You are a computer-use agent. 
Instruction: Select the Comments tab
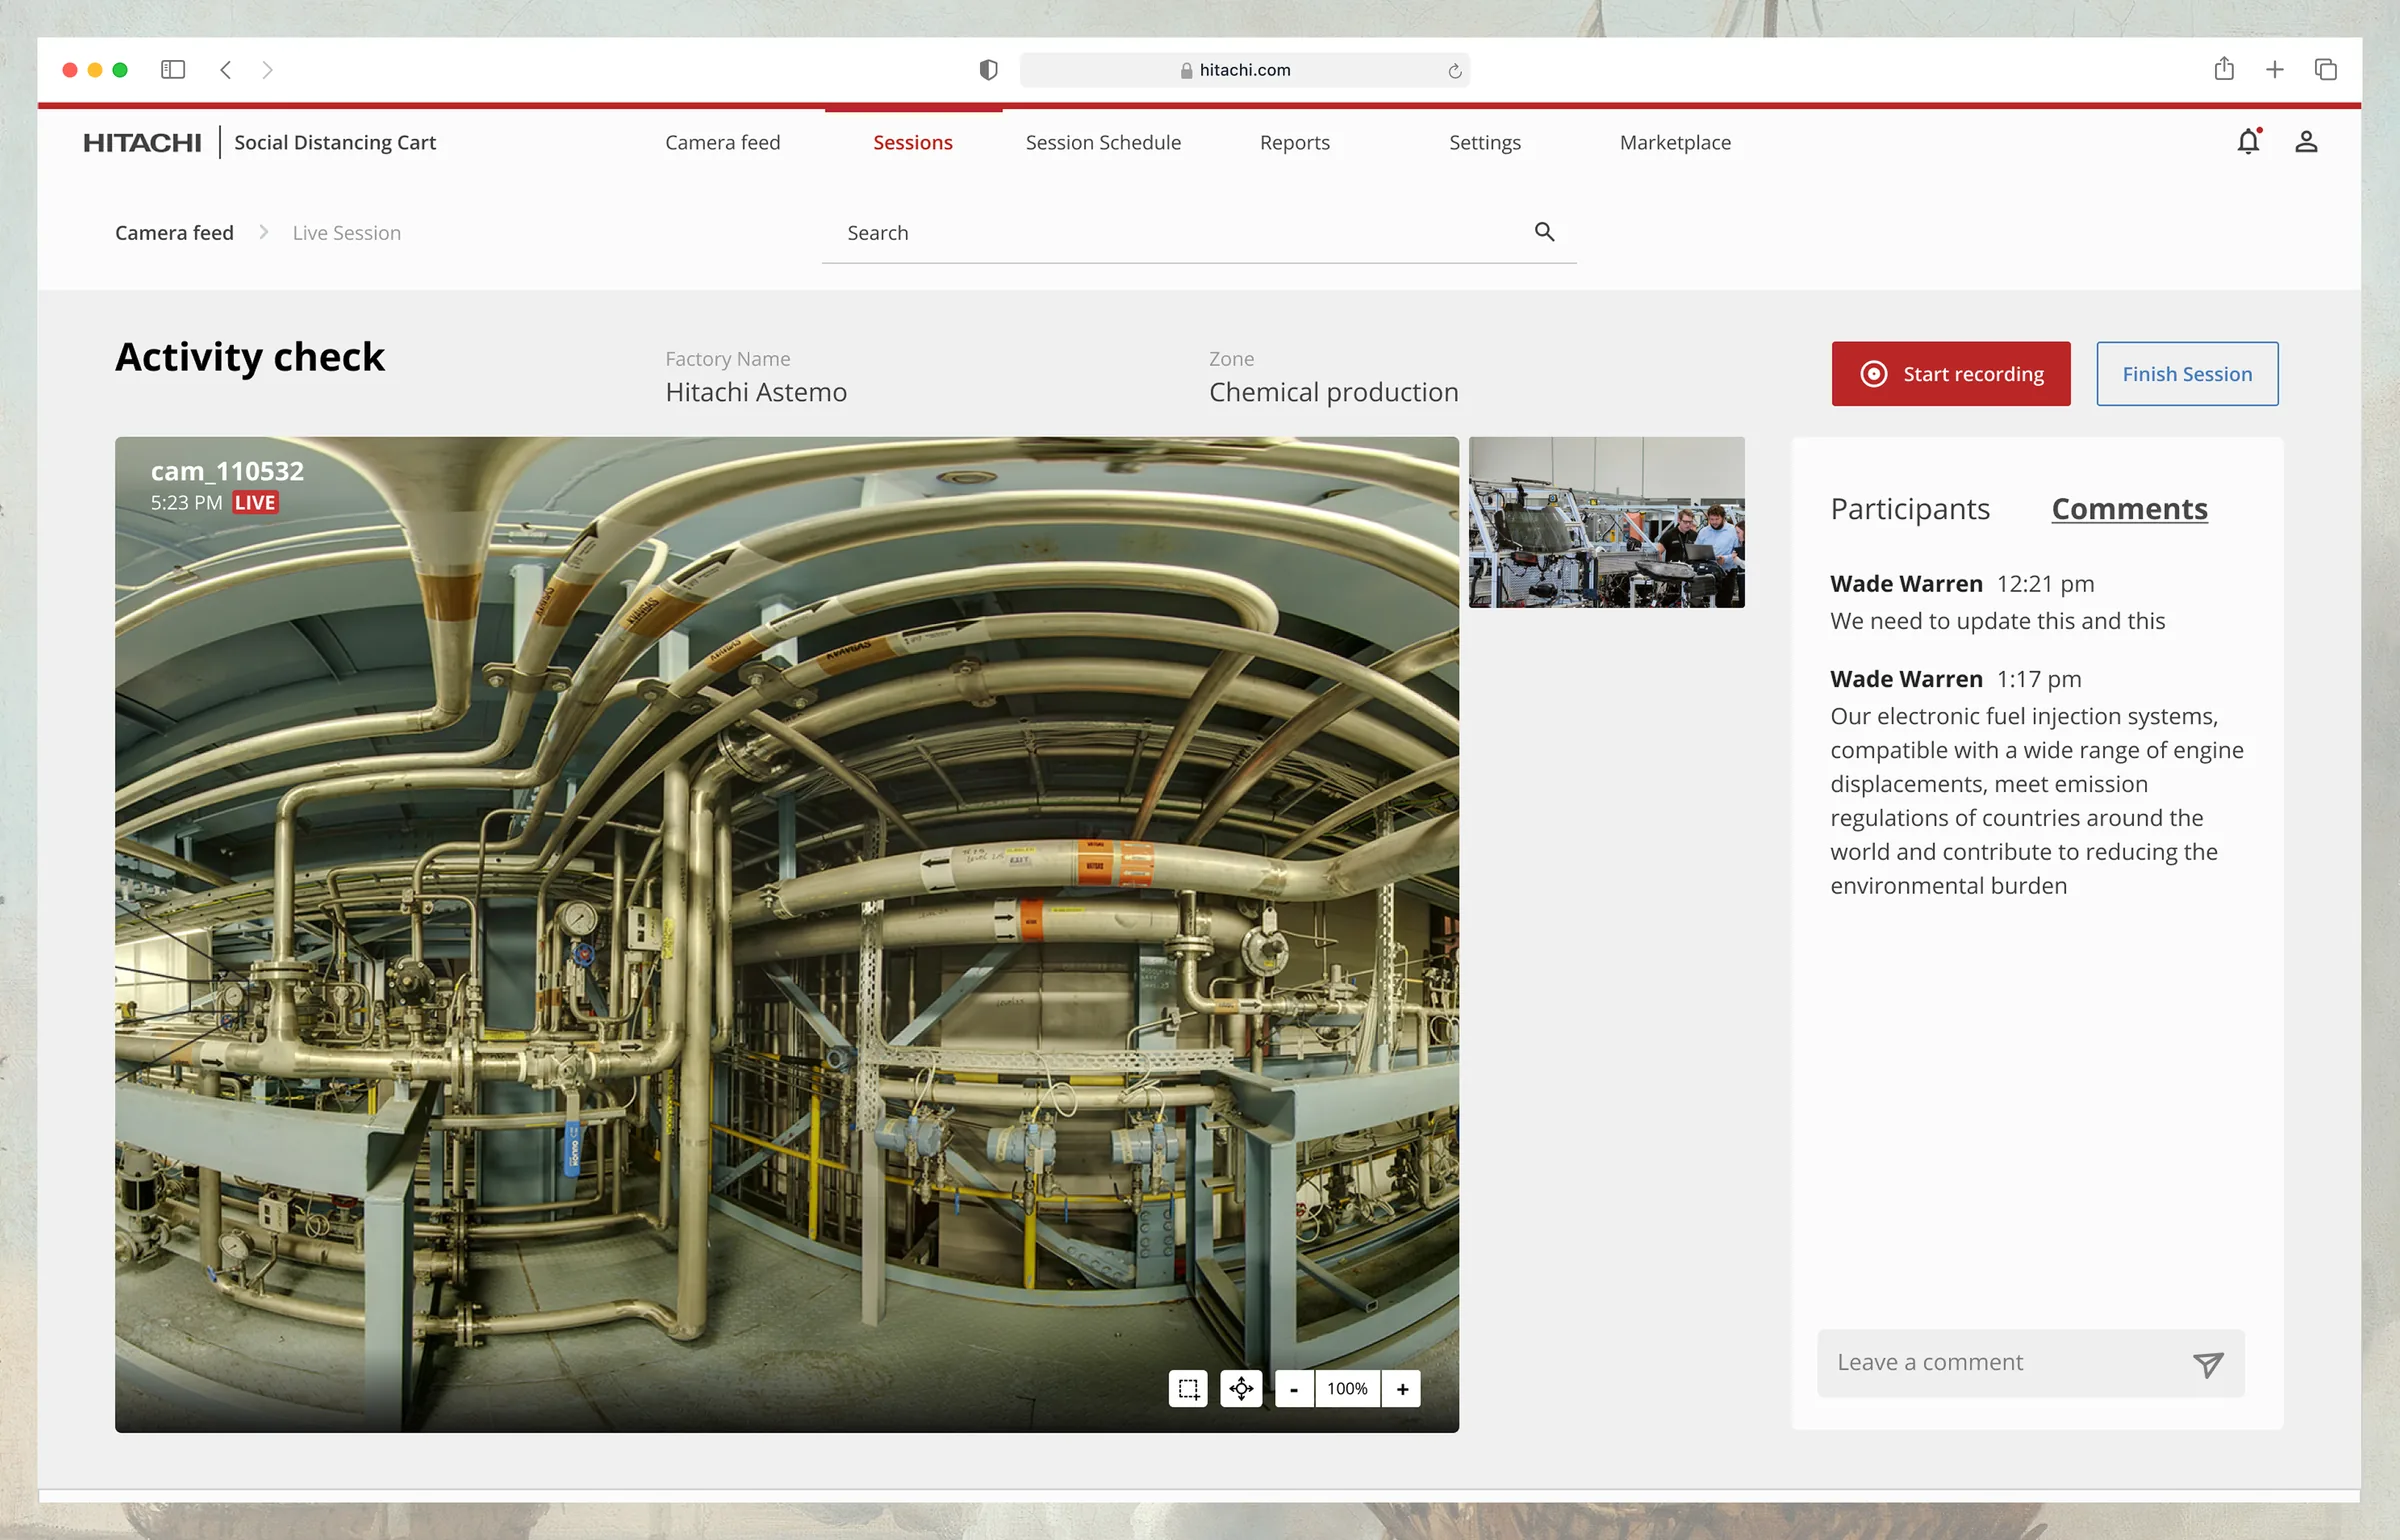[x=2129, y=509]
